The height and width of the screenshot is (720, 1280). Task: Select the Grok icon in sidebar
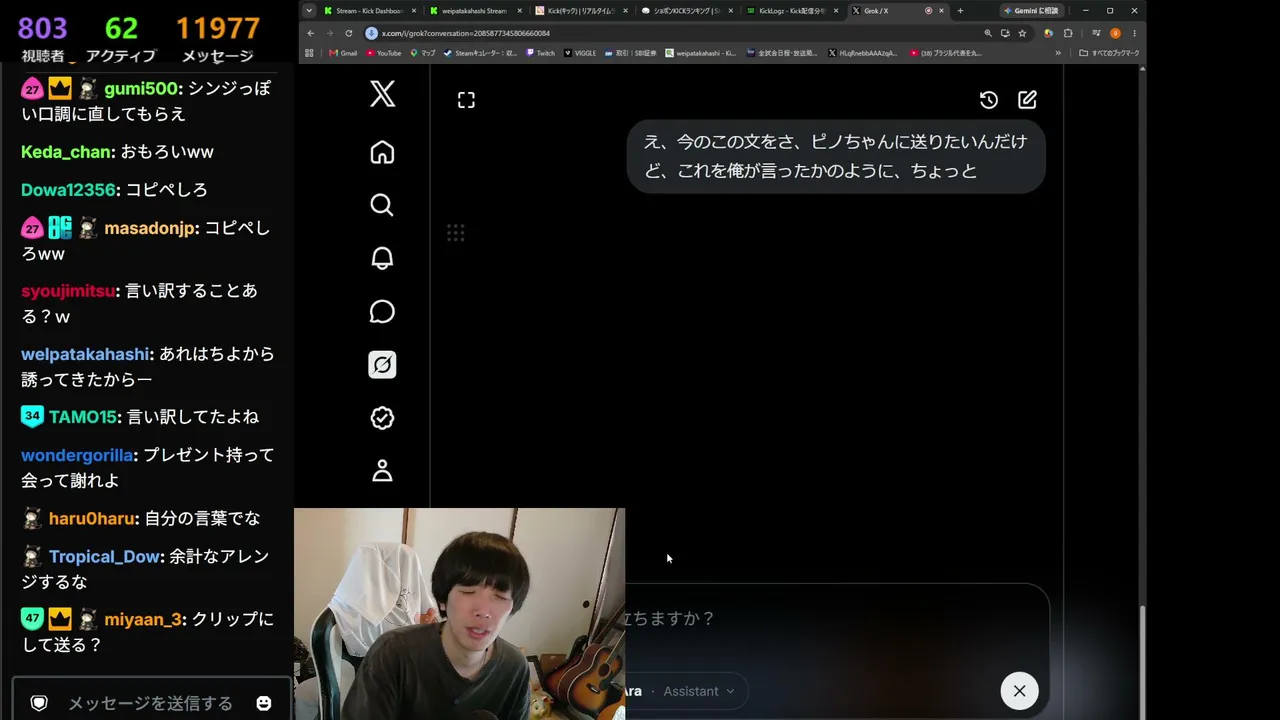(x=382, y=365)
